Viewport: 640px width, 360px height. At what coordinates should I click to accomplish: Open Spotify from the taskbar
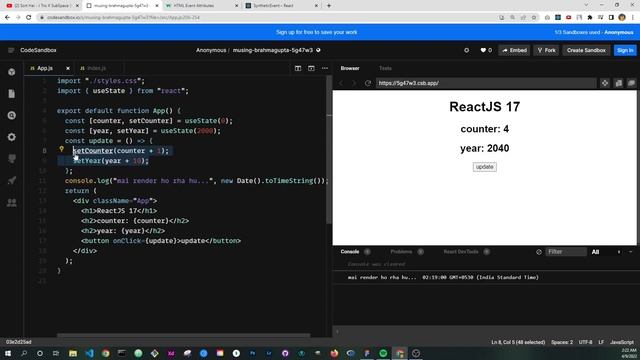click(x=383, y=353)
